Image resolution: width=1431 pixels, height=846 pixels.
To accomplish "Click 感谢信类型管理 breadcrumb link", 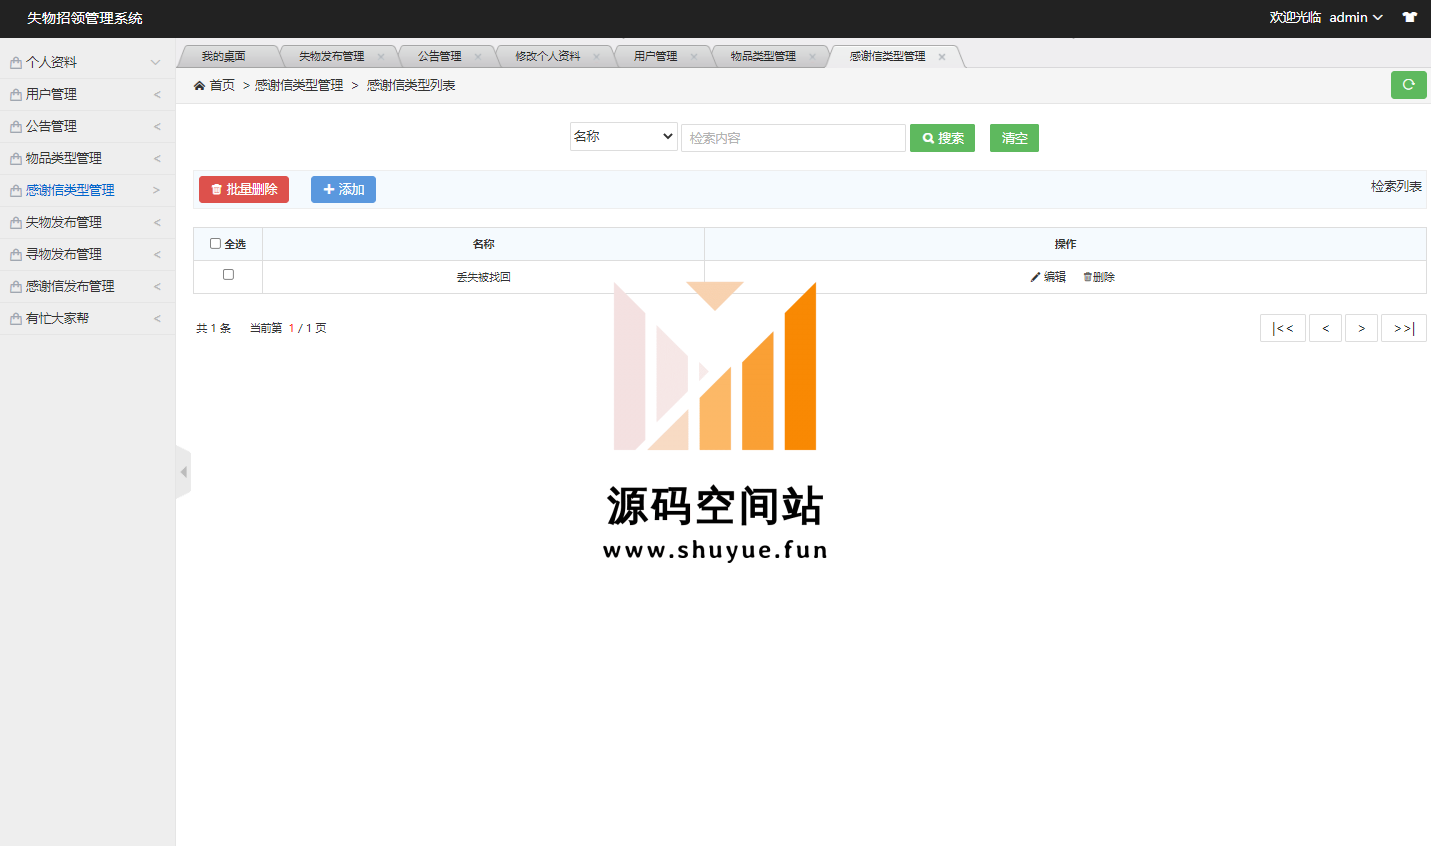I will [x=299, y=86].
